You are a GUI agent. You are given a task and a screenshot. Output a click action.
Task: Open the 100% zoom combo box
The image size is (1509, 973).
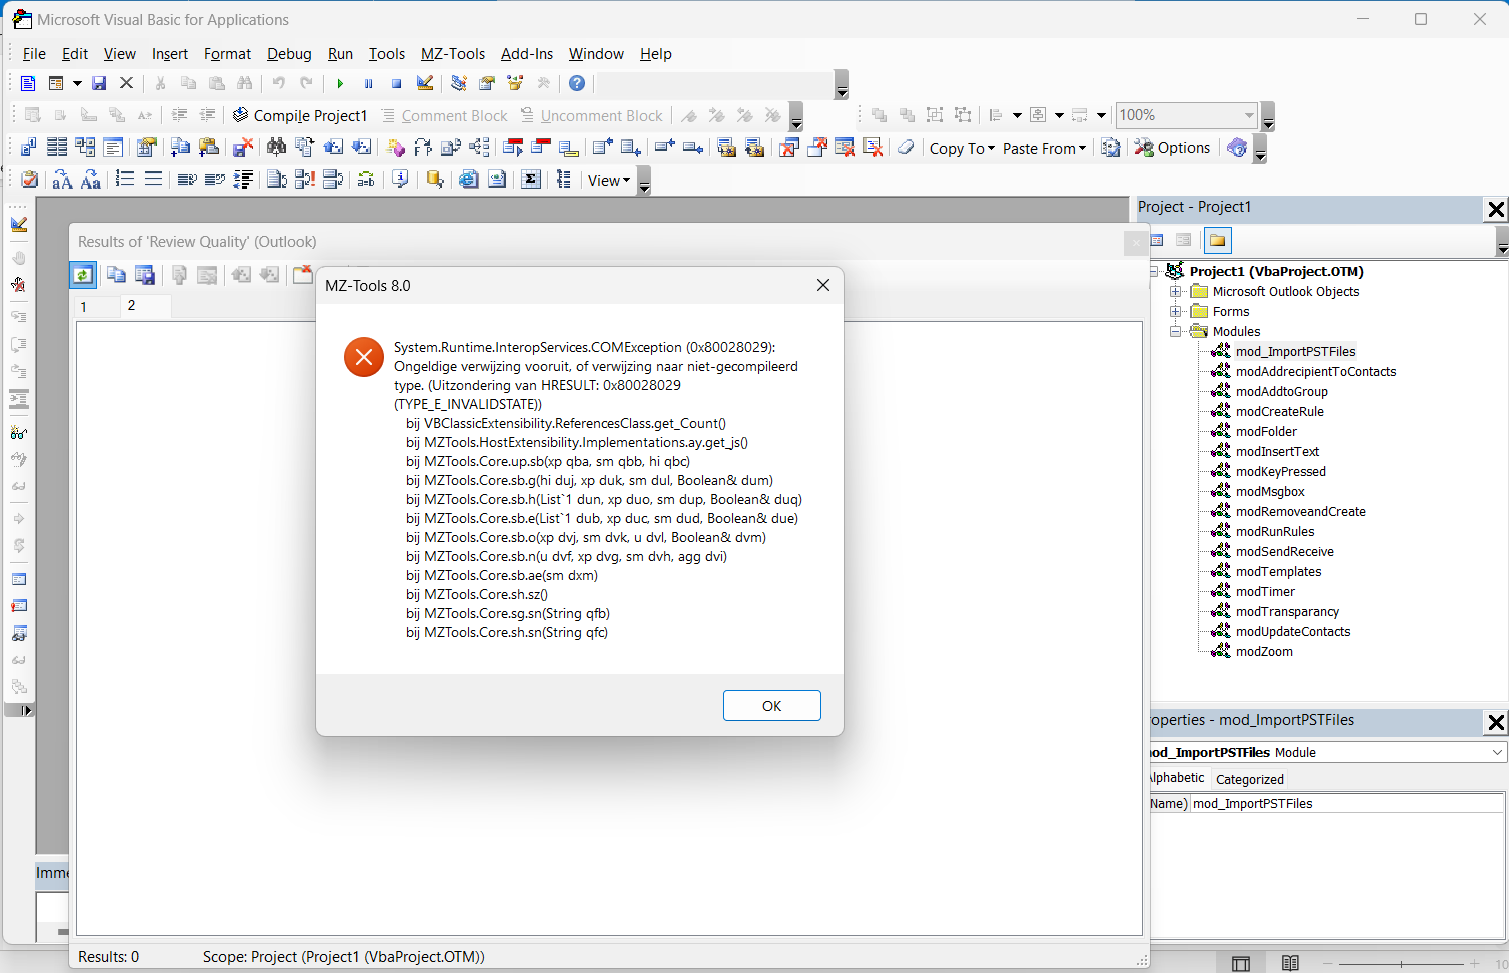pyautogui.click(x=1249, y=115)
